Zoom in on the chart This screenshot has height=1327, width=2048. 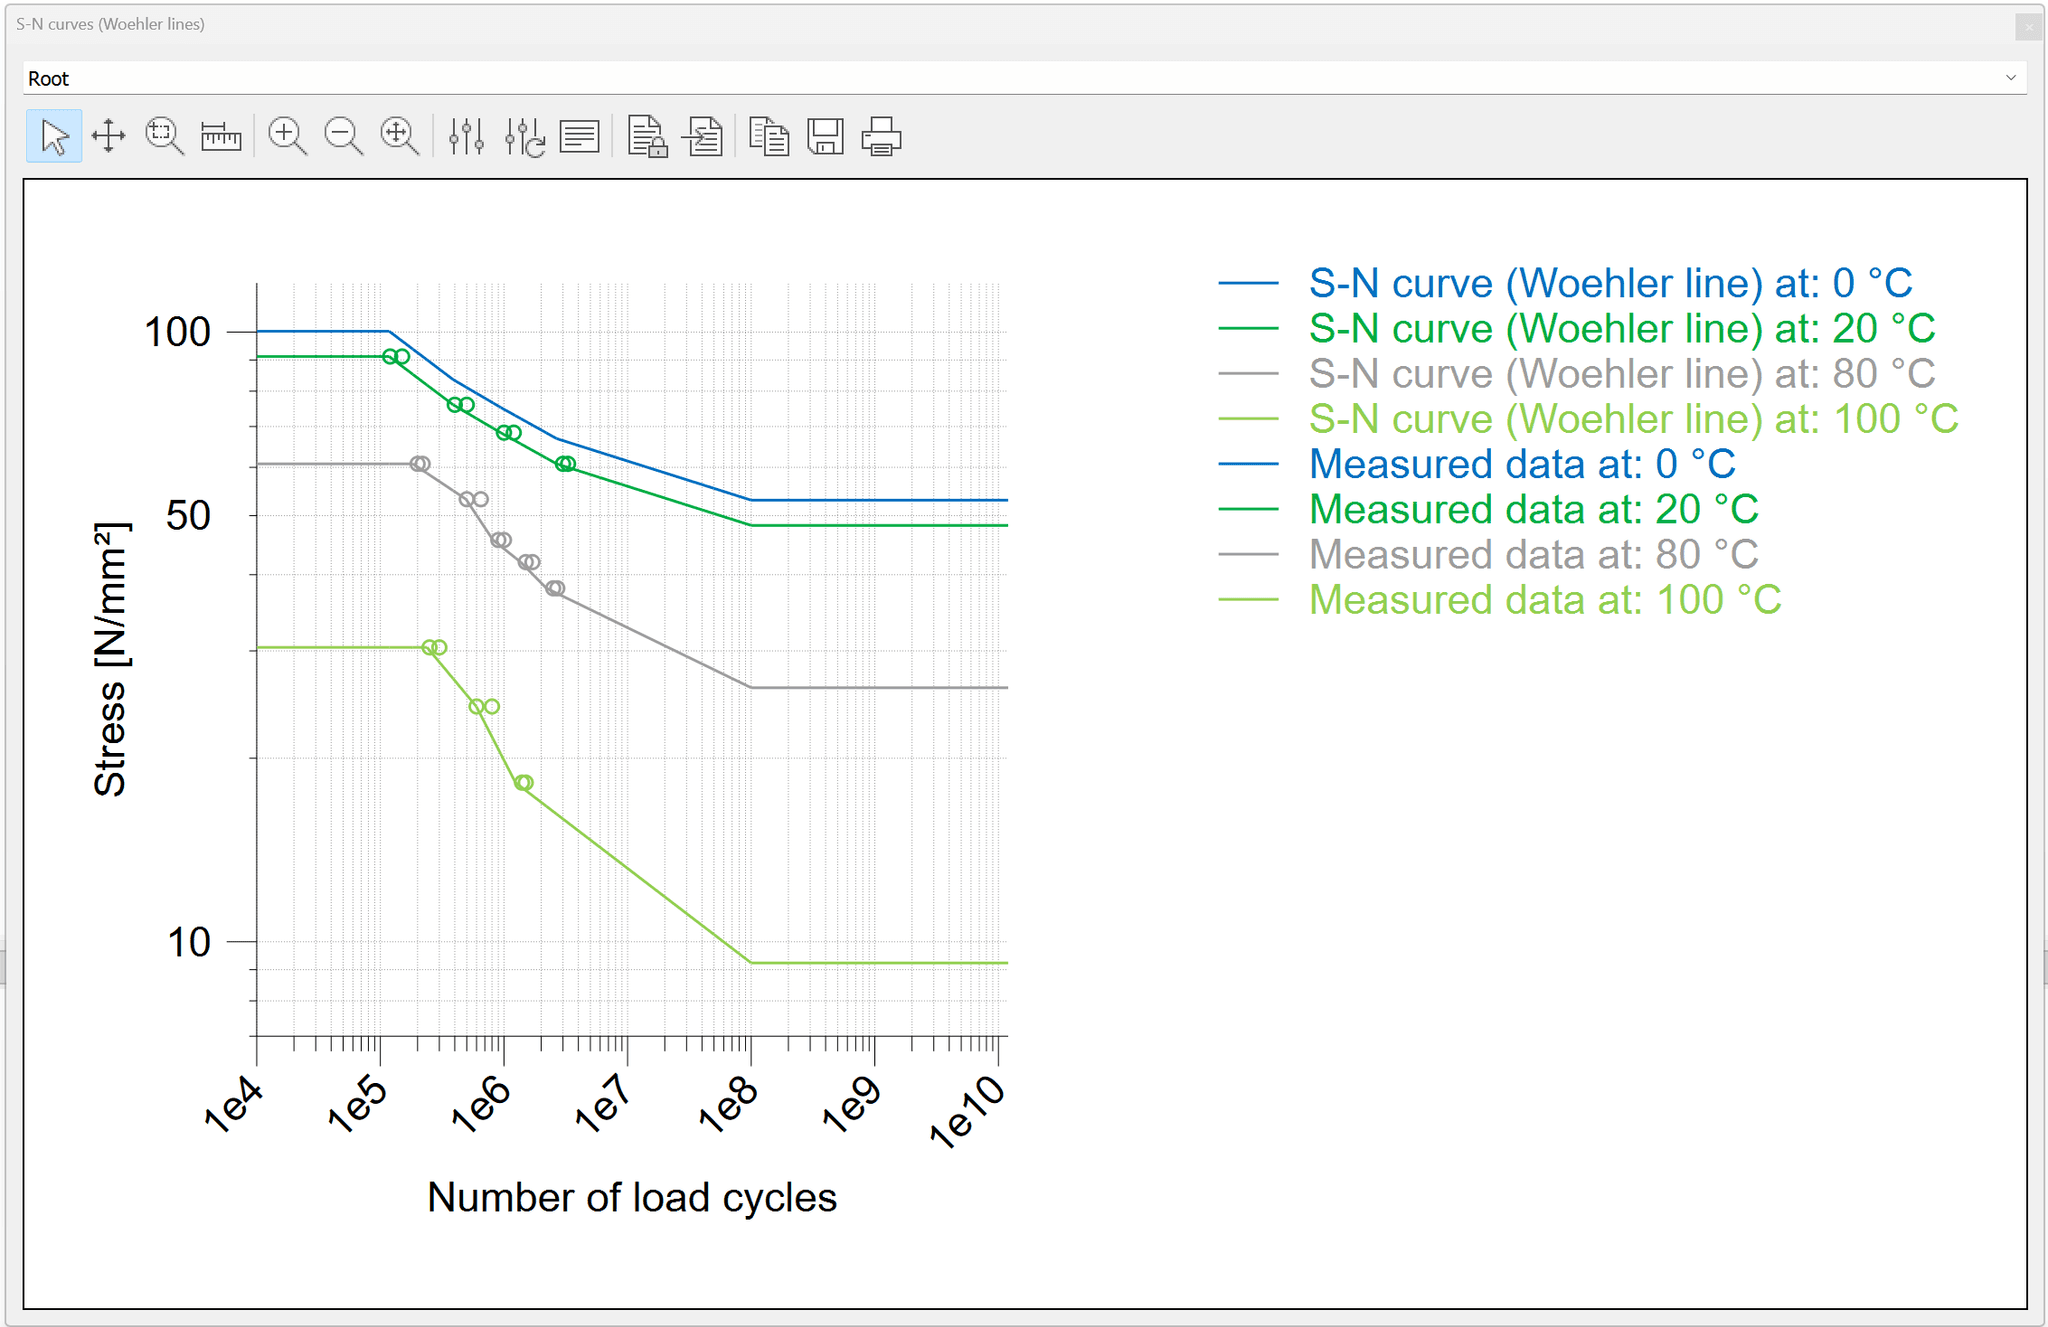[x=287, y=137]
